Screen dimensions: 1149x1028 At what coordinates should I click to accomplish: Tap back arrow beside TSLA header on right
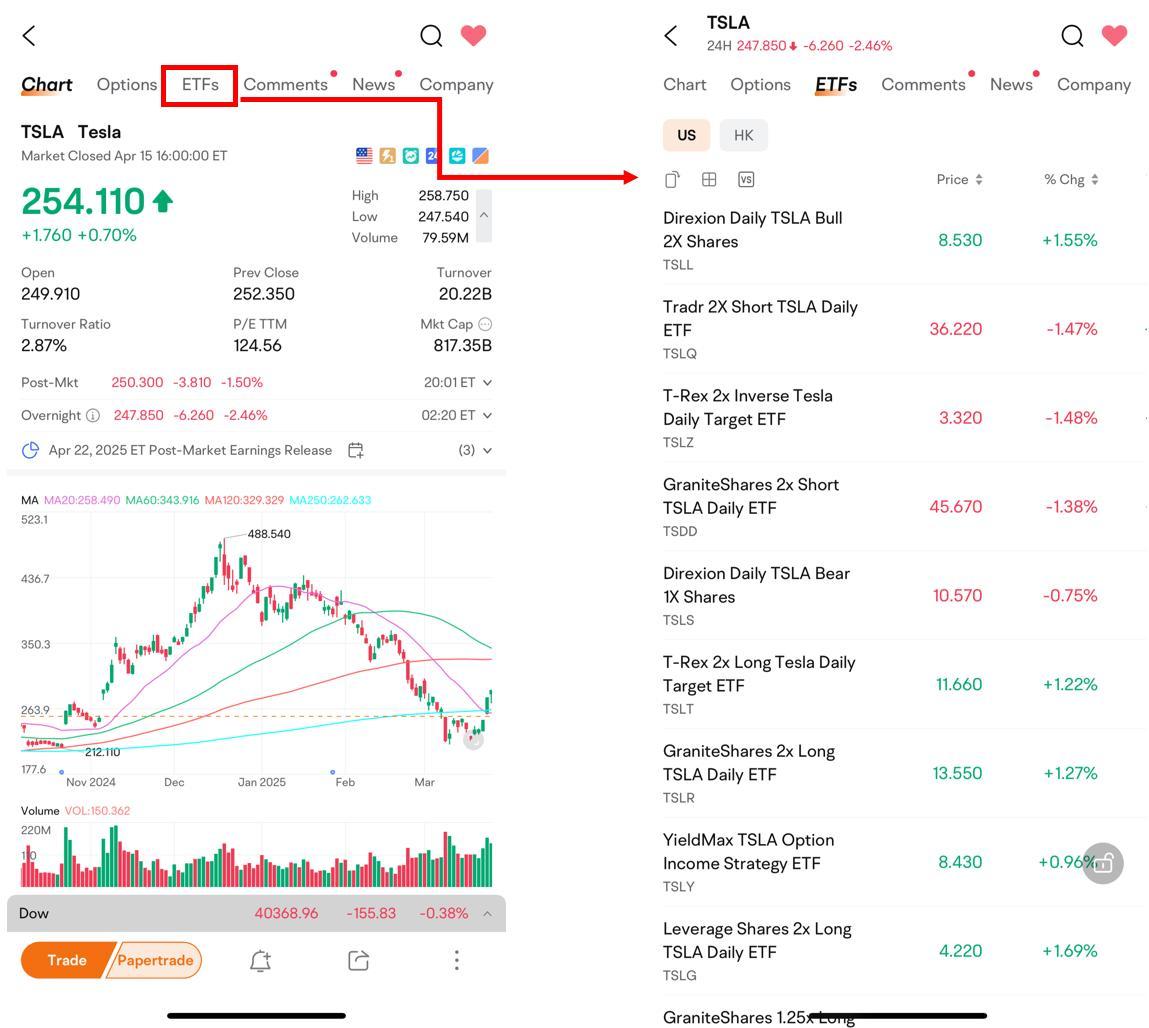click(670, 35)
